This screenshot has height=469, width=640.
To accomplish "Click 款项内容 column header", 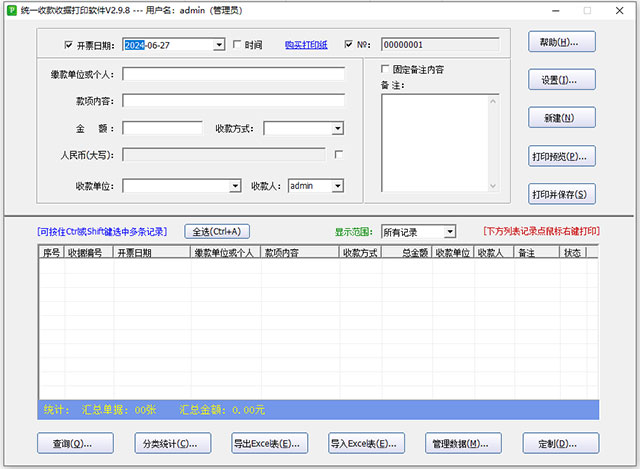I will [x=300, y=253].
